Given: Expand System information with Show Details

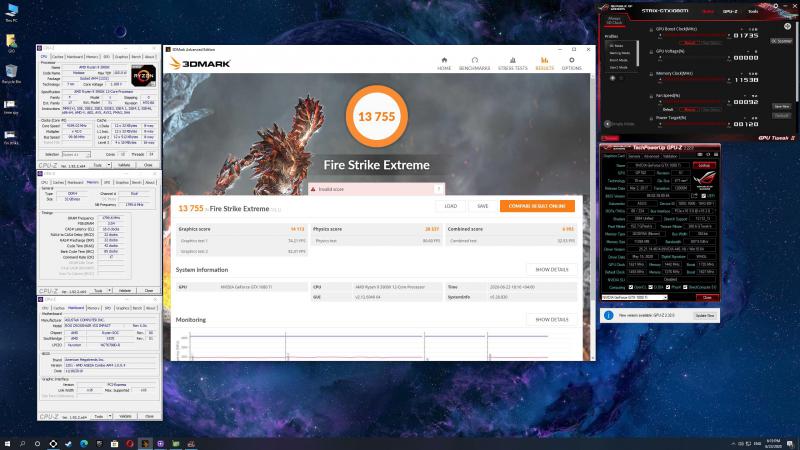Looking at the screenshot, I should click(x=551, y=269).
